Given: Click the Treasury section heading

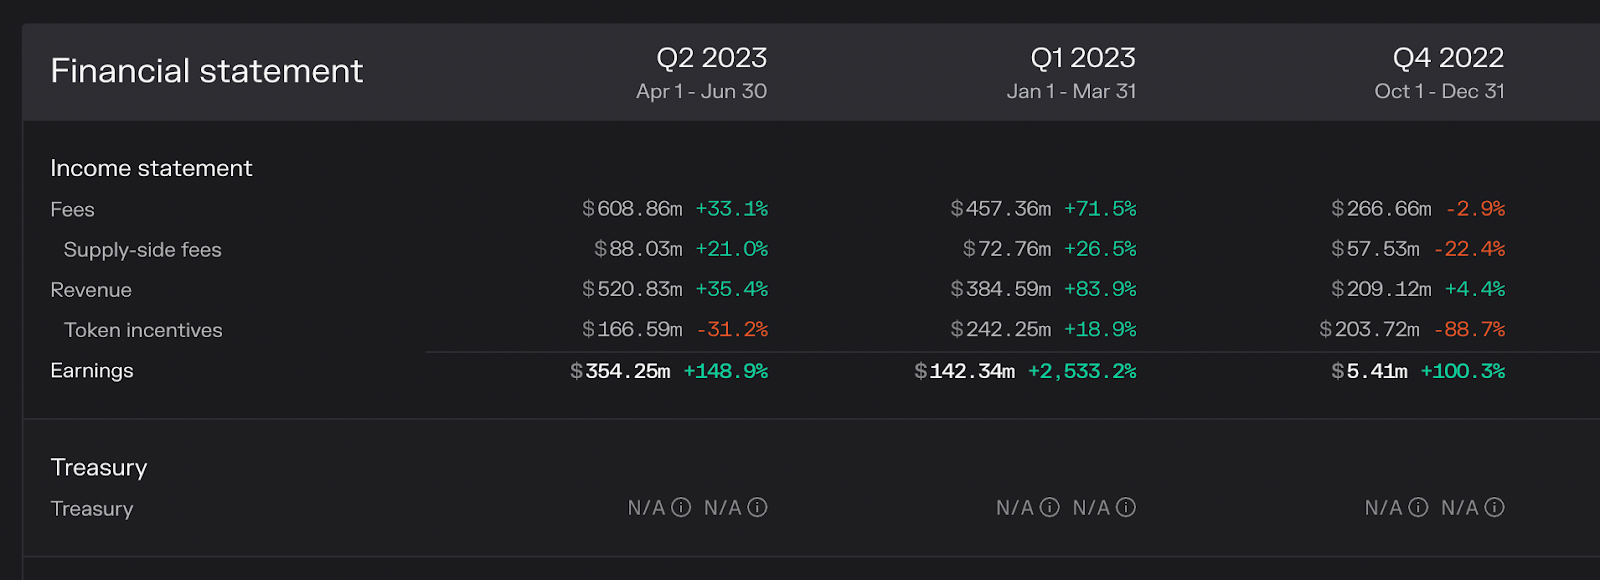Looking at the screenshot, I should (x=99, y=467).
